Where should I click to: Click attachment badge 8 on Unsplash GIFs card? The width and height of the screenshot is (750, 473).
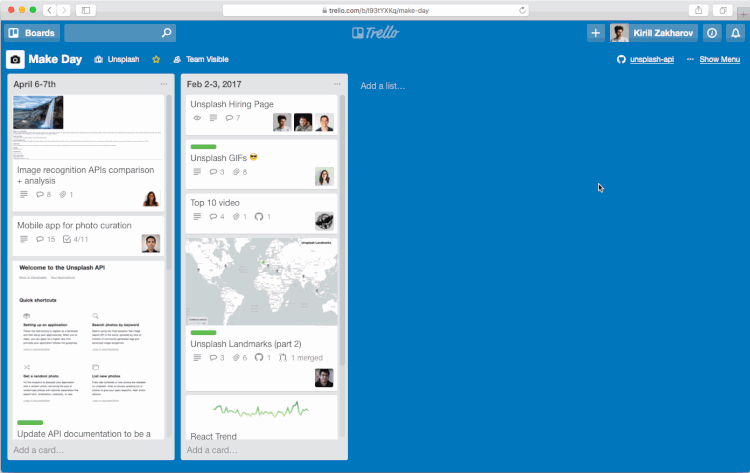240,172
